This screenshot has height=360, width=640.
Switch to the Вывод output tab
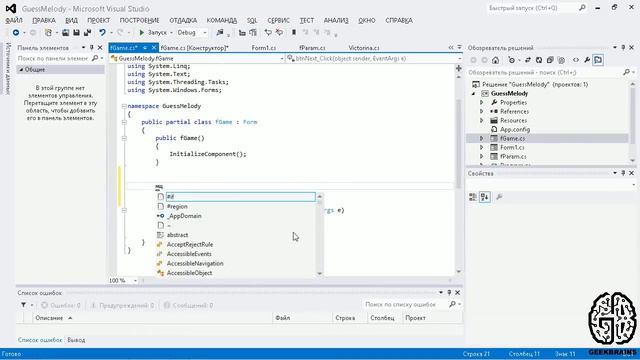pyautogui.click(x=76, y=340)
